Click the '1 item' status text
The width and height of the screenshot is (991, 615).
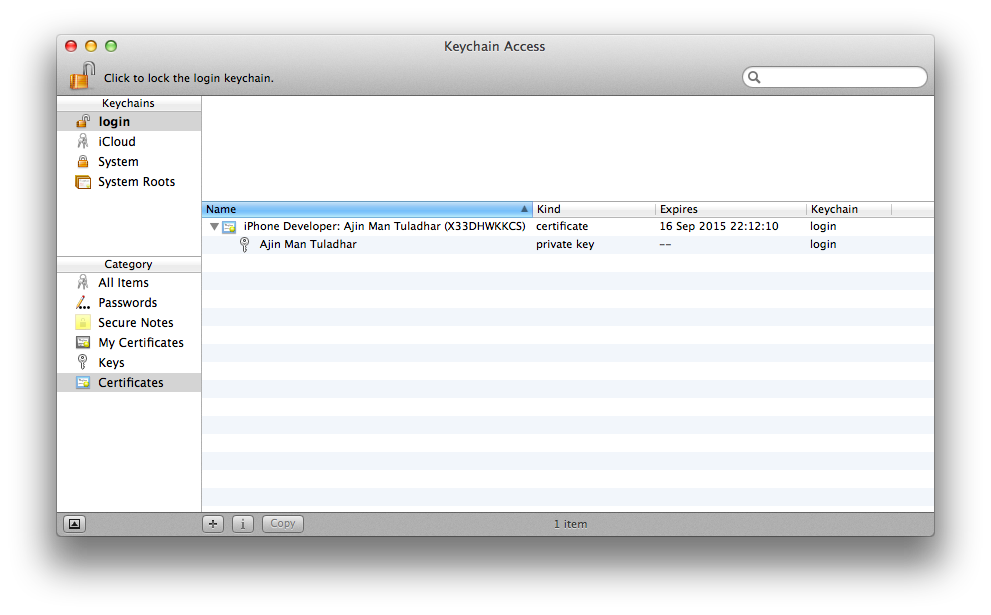pos(571,524)
